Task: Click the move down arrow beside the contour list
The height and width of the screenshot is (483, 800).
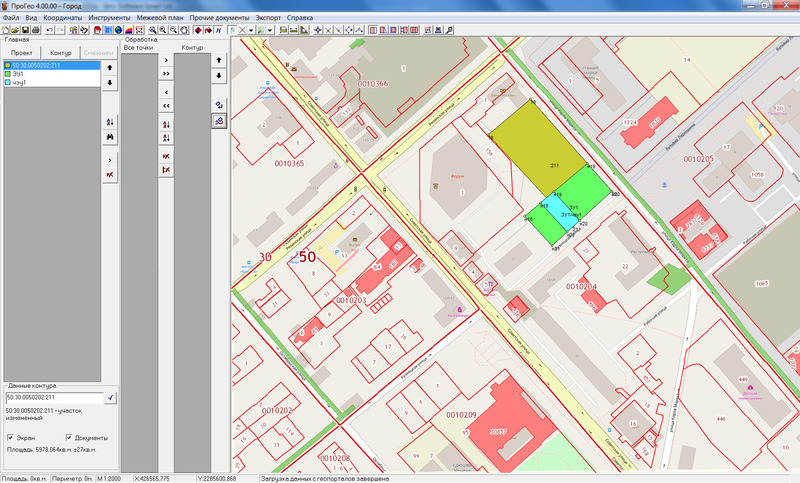Action: click(110, 81)
